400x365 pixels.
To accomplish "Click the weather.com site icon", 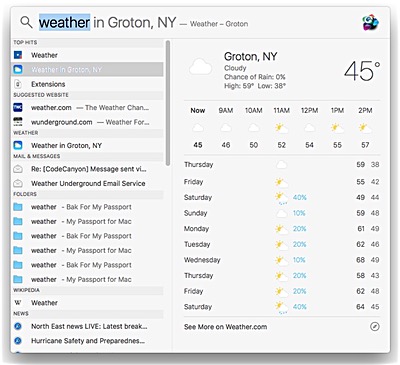I will point(18,107).
